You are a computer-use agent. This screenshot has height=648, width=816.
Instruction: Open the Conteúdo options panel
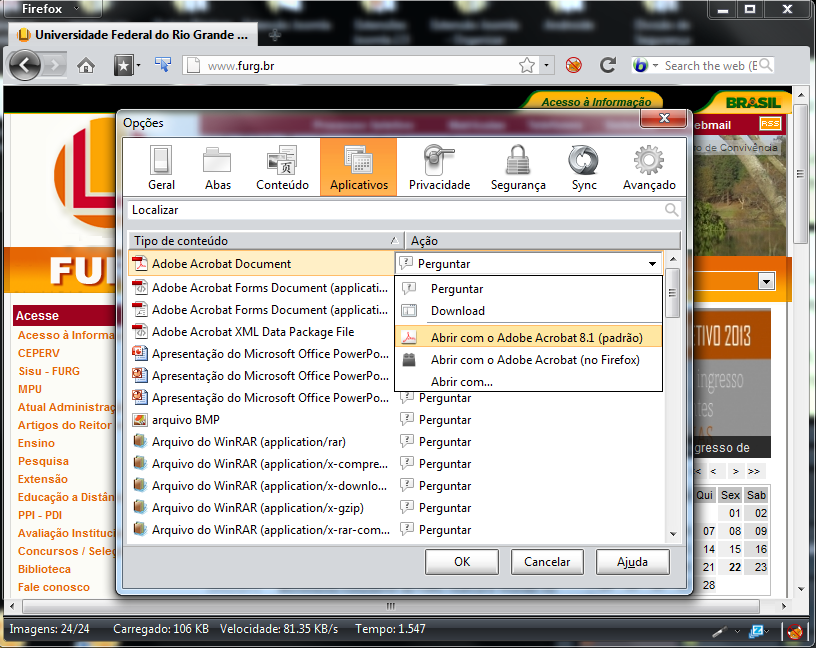tap(282, 167)
